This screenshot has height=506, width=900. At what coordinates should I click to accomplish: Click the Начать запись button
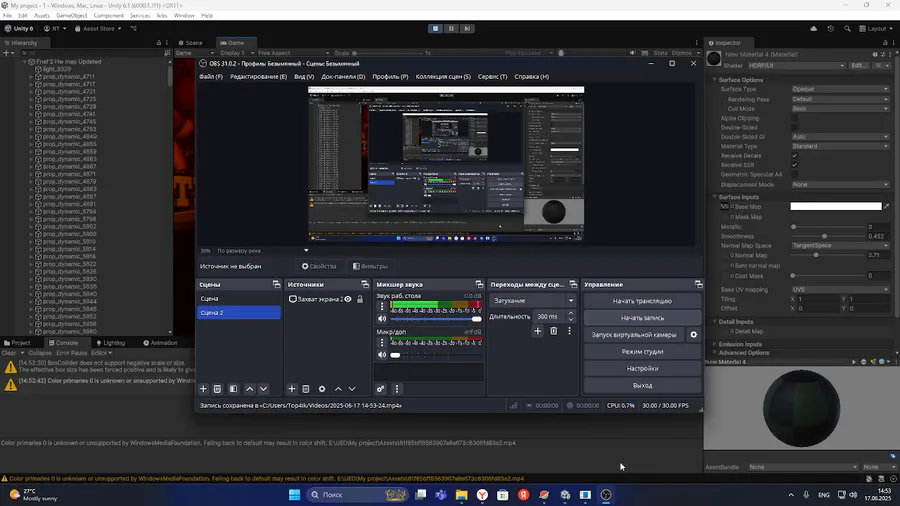tap(642, 318)
